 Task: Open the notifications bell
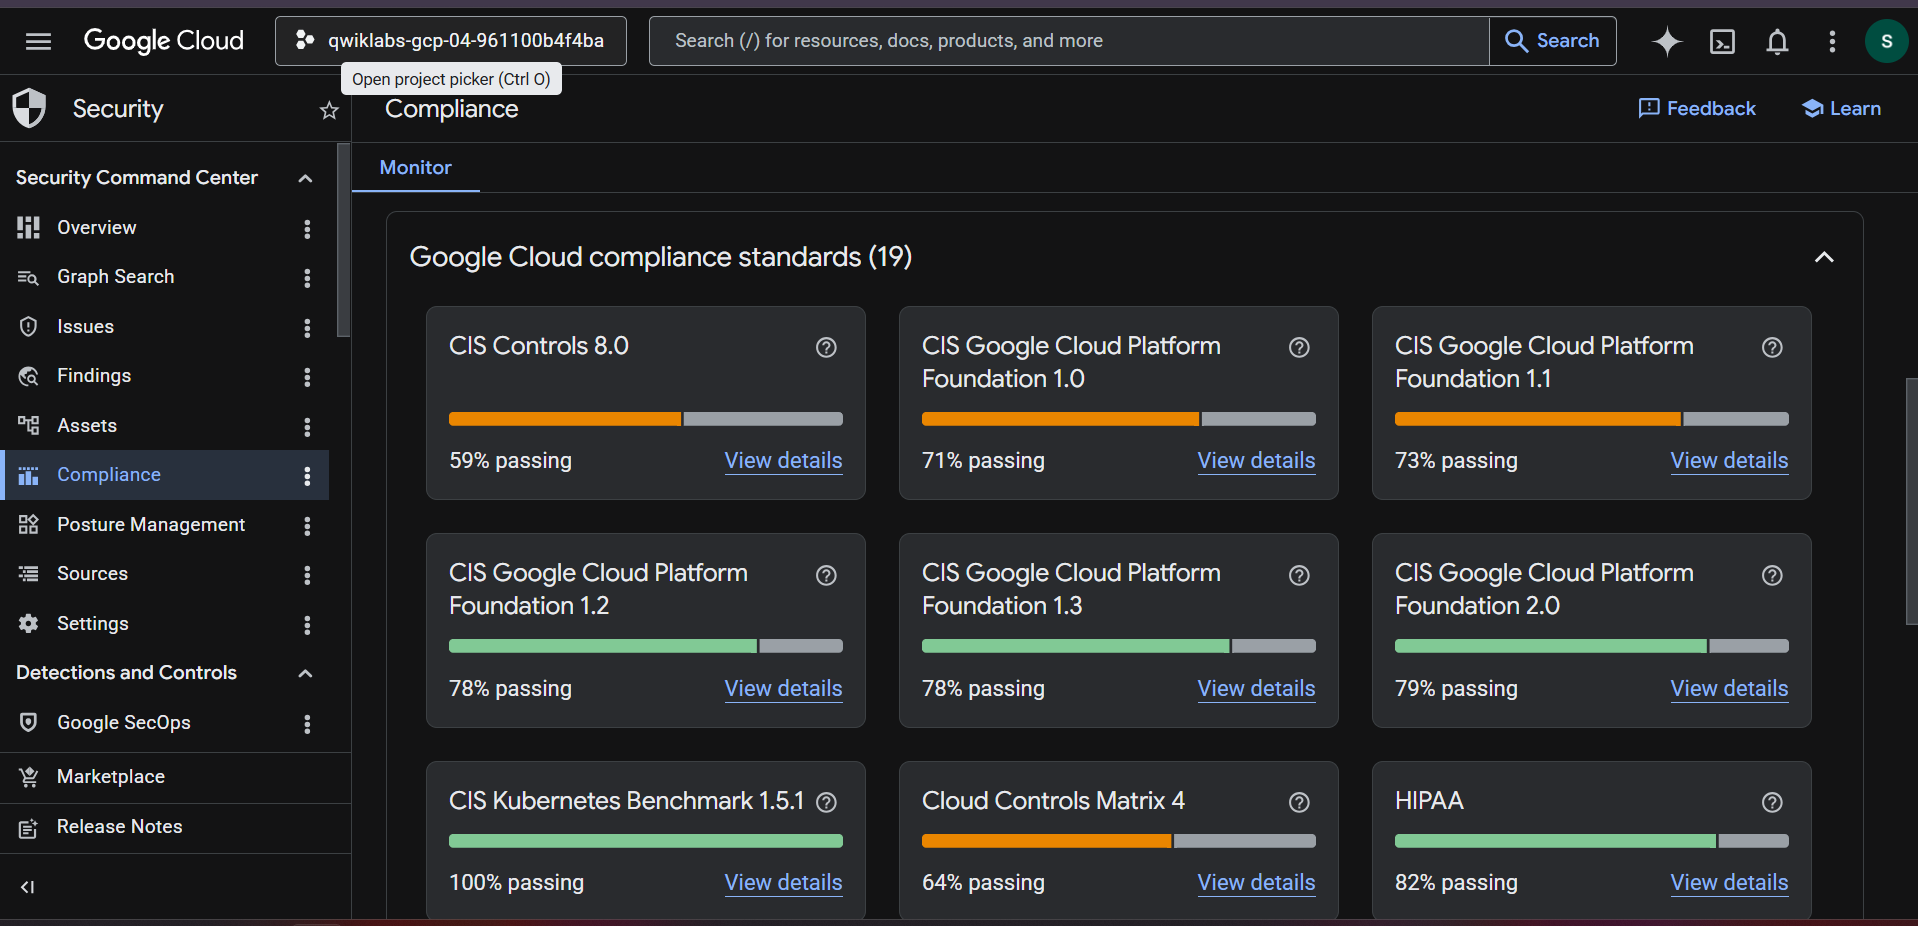coord(1777,41)
